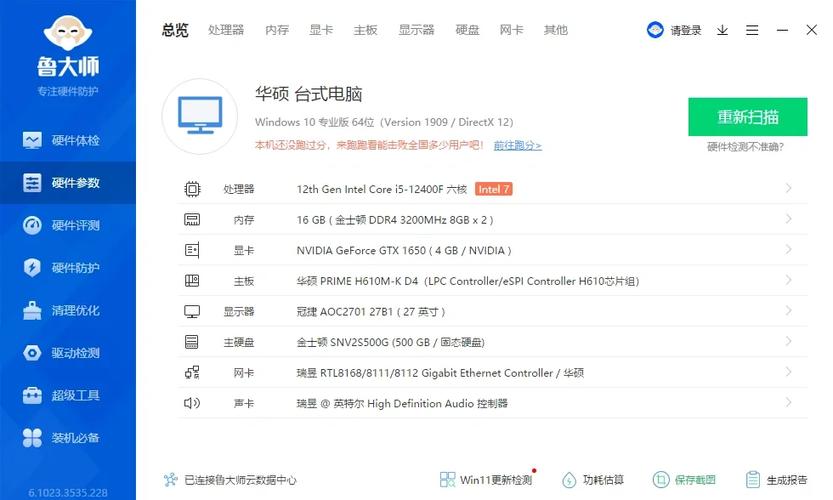
Task: Select text 金士顿 SNV2S500G
Action: 343,342
